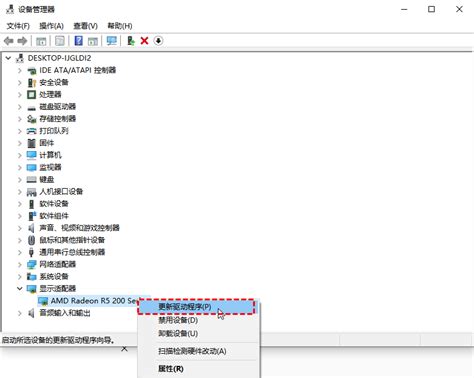Click the processor icon beside 处理器
474x378 pixels.
(x=31, y=95)
